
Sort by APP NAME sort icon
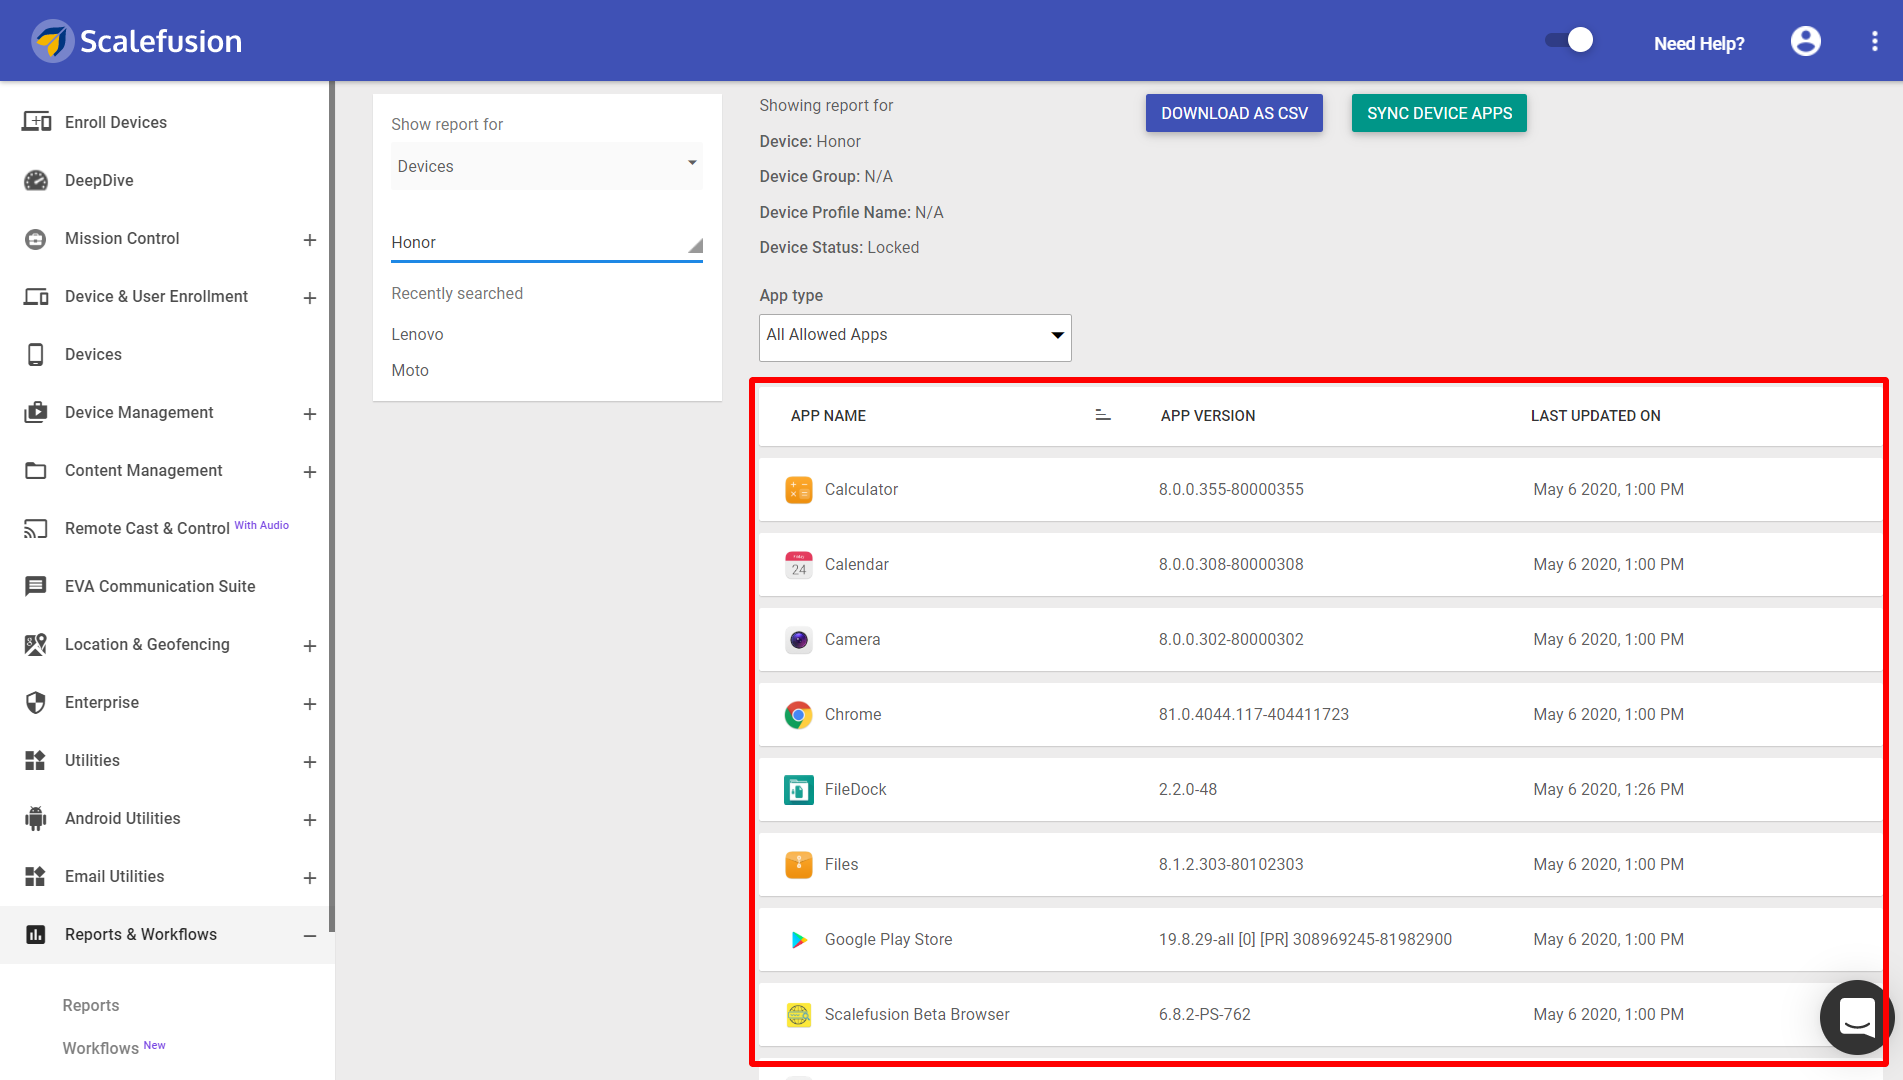1103,415
